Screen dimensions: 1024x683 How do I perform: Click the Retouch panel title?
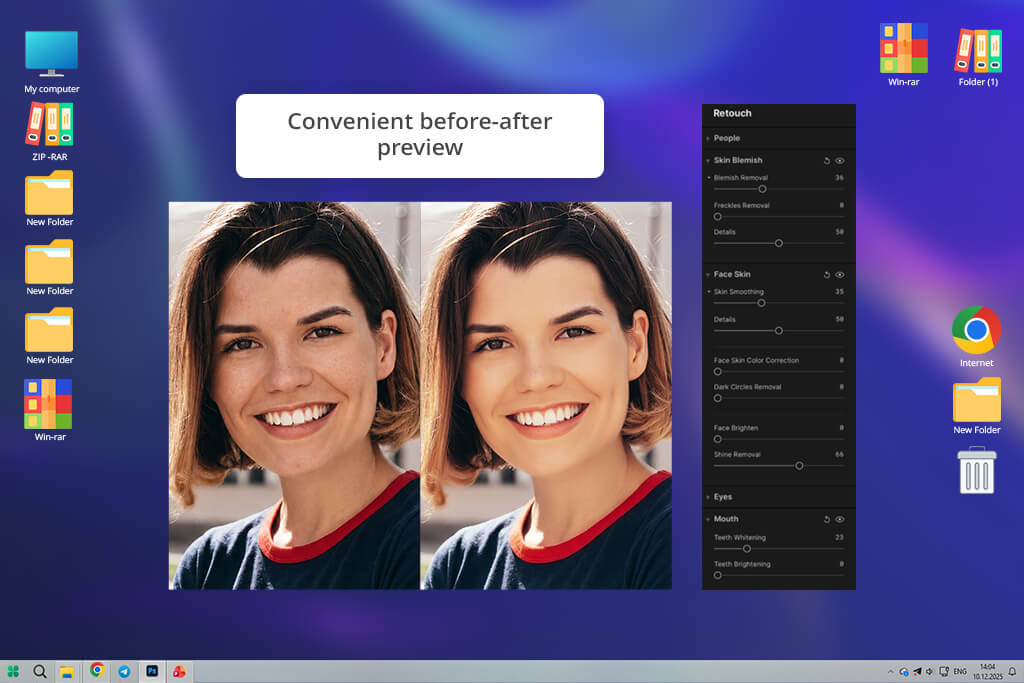pyautogui.click(x=732, y=113)
